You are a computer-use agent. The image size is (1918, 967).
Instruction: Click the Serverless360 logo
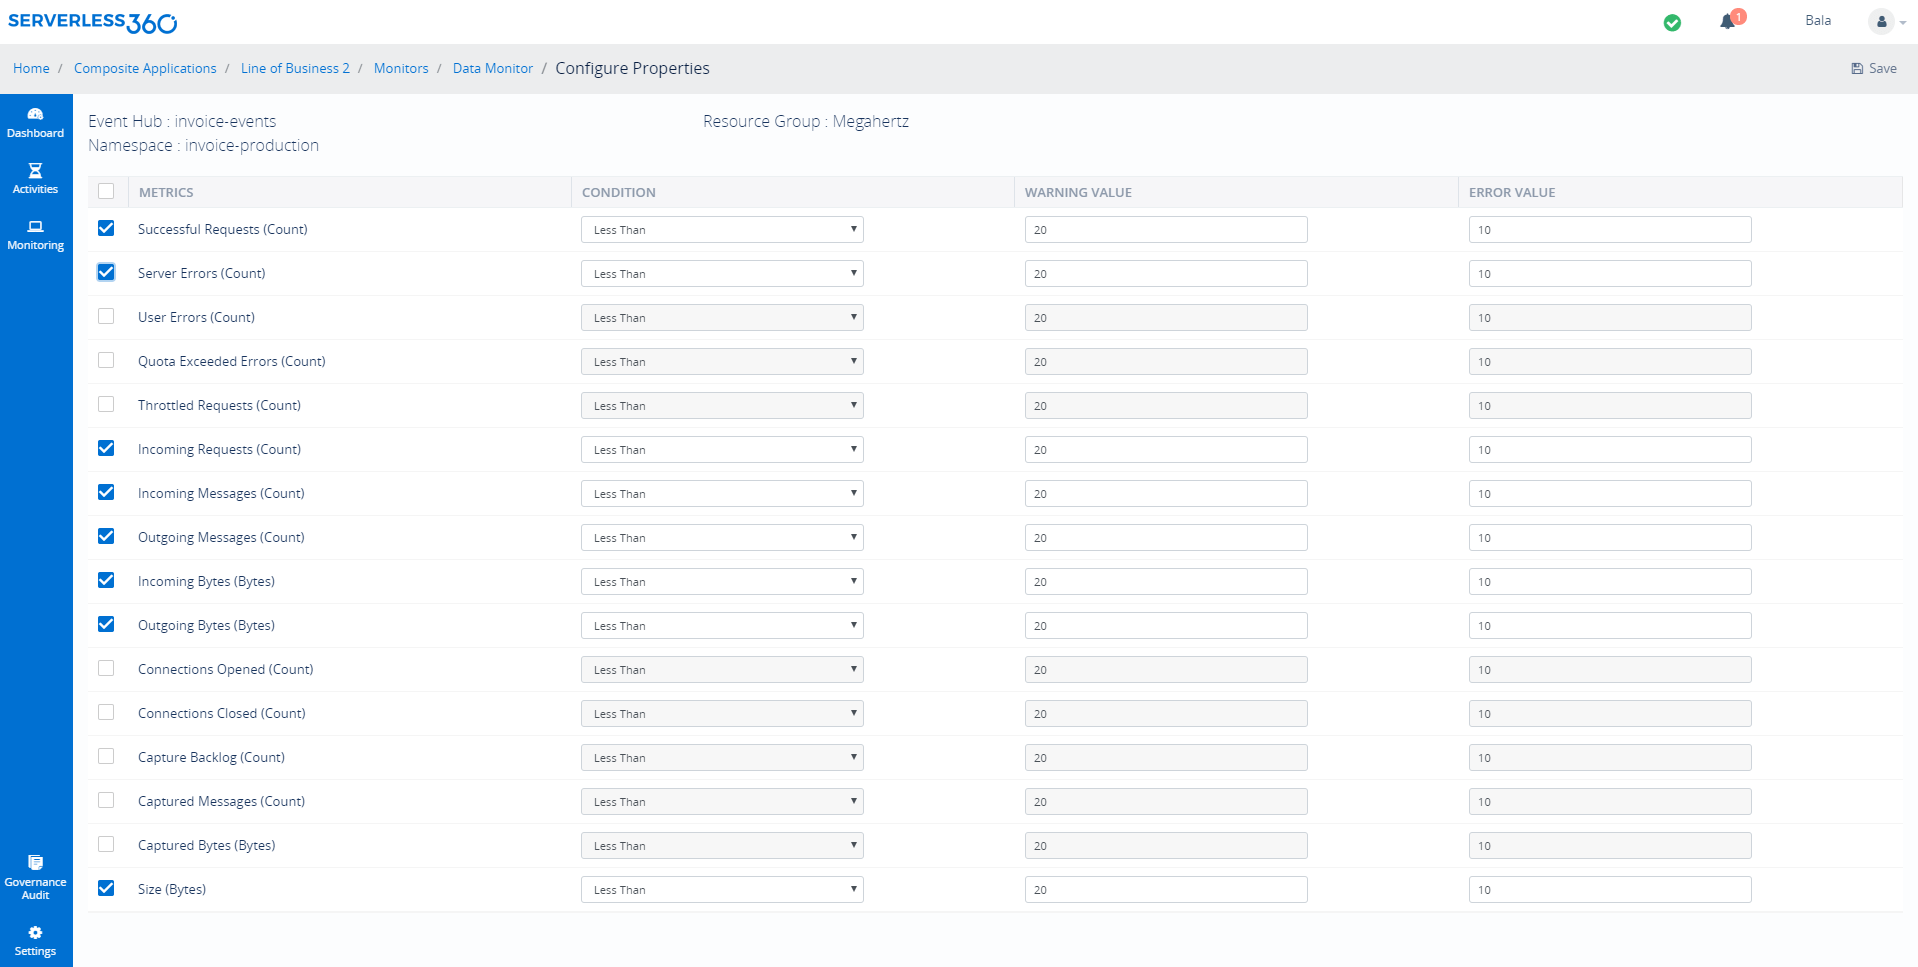(92, 20)
